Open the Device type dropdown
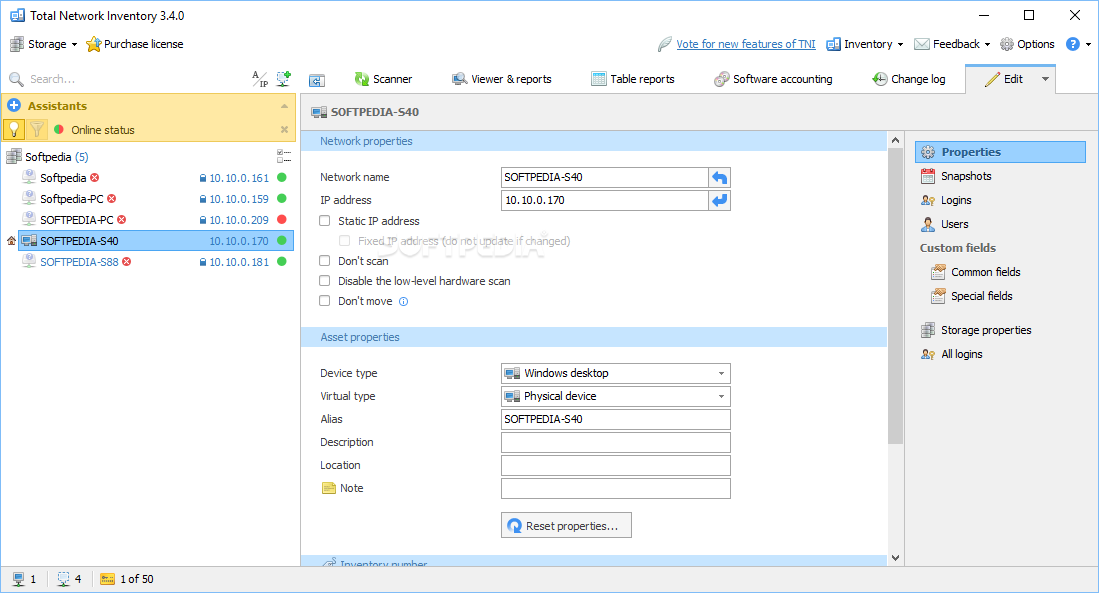The image size is (1099, 593). (x=615, y=374)
